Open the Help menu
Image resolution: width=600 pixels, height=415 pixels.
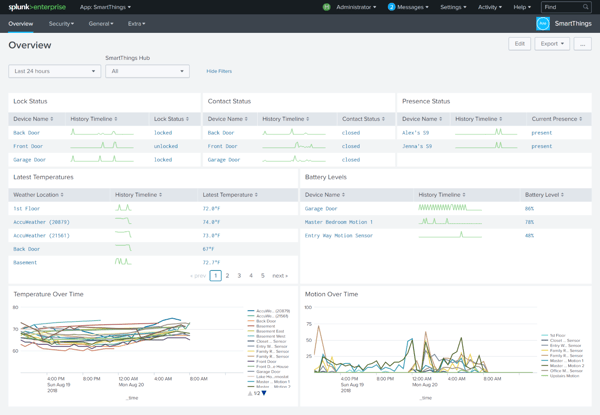522,7
